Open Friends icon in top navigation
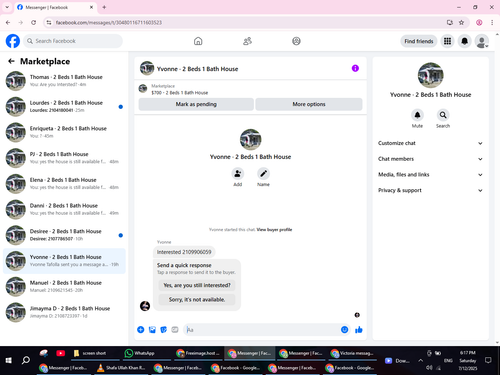 point(247,41)
